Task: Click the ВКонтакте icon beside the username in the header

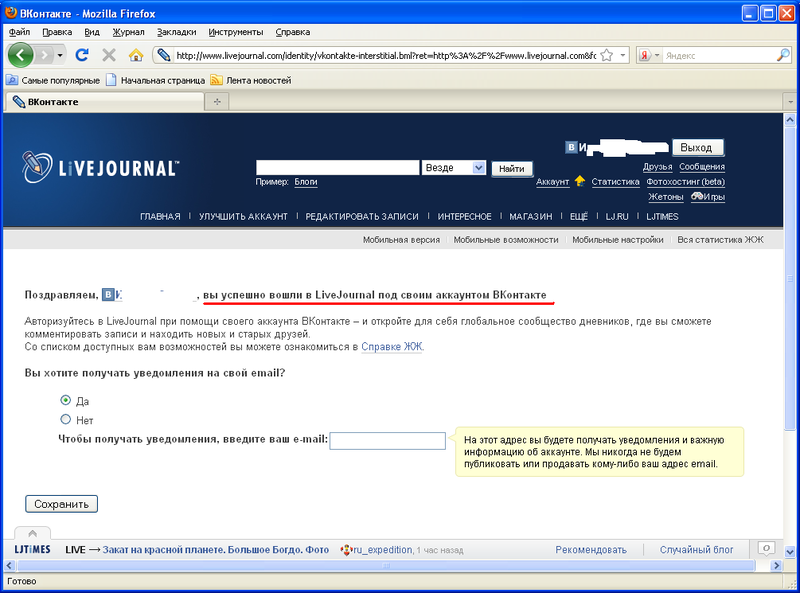Action: point(571,147)
